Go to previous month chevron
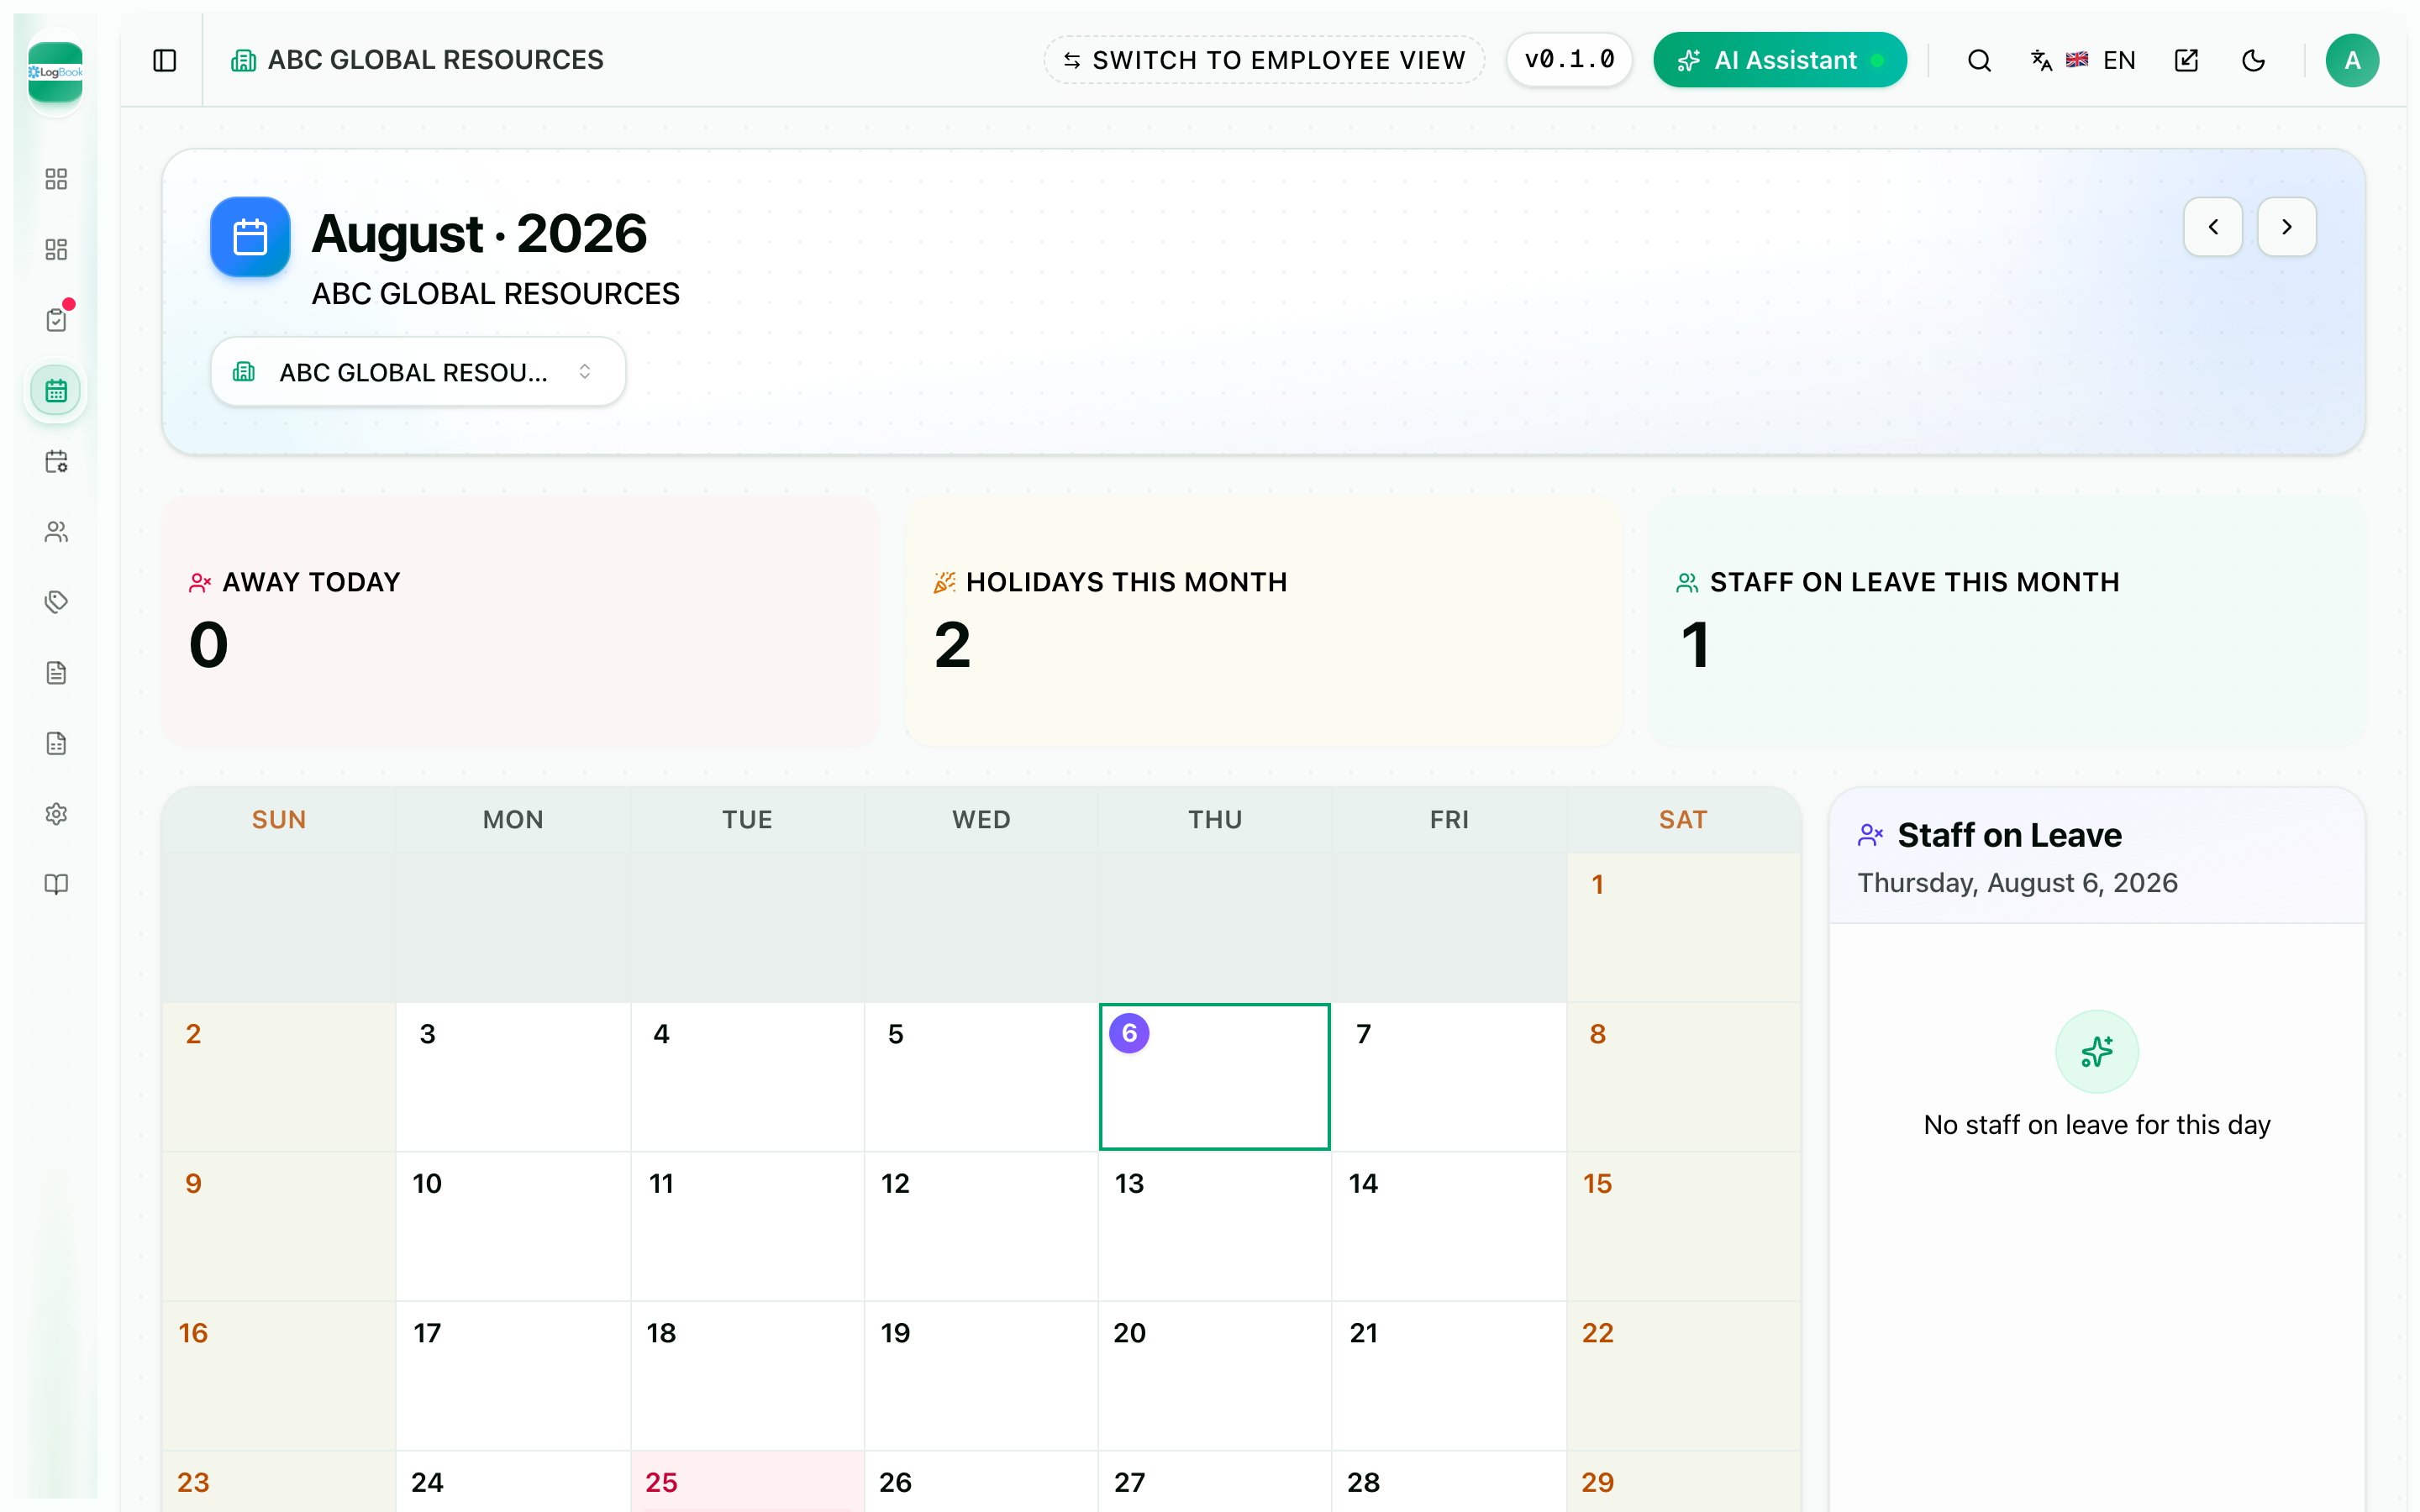This screenshot has height=1512, width=2420. (x=2213, y=227)
